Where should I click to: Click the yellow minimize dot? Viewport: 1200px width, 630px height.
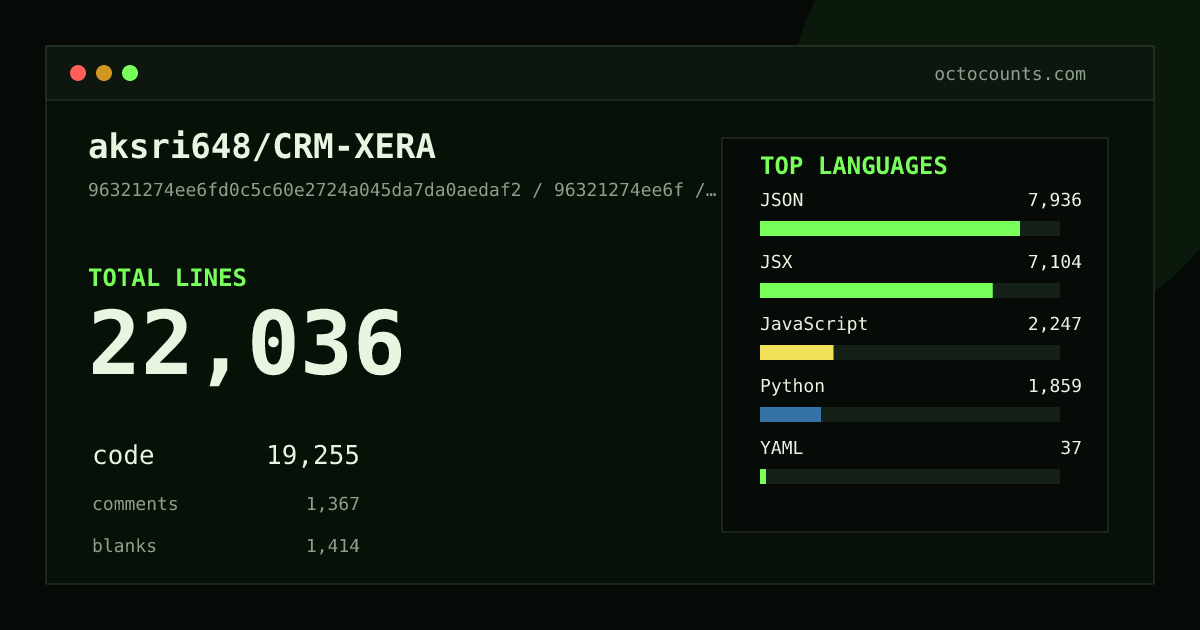[104, 73]
